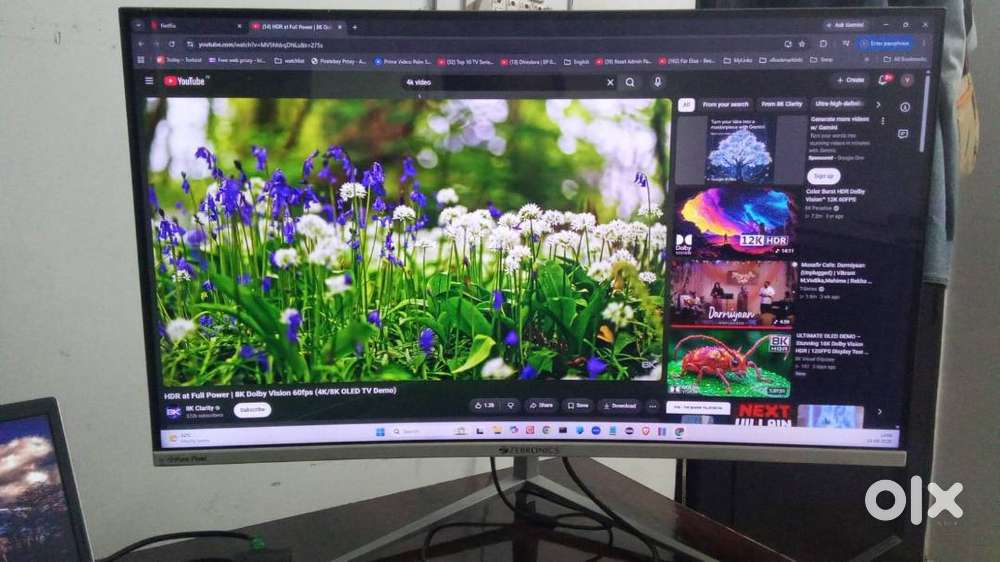The height and width of the screenshot is (562, 1000).
Task: Open the info icon on right side panel
Action: pos(905,107)
